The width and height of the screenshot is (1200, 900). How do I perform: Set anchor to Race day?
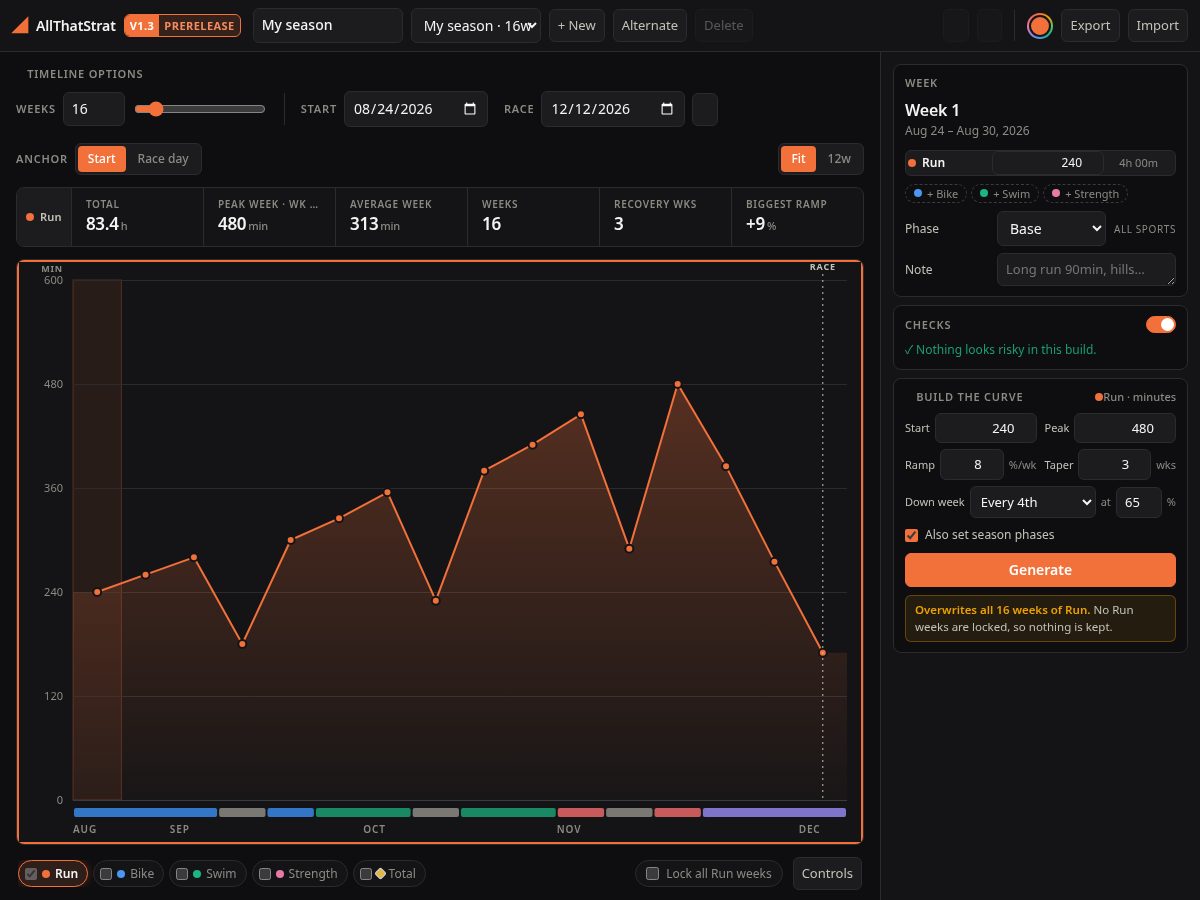pyautogui.click(x=163, y=159)
